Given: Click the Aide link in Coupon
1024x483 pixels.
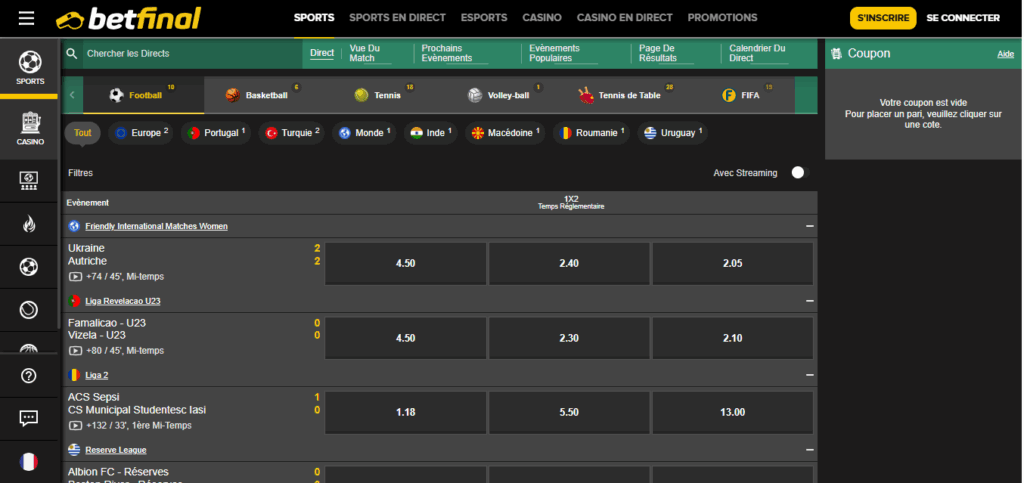Looking at the screenshot, I should (1005, 54).
